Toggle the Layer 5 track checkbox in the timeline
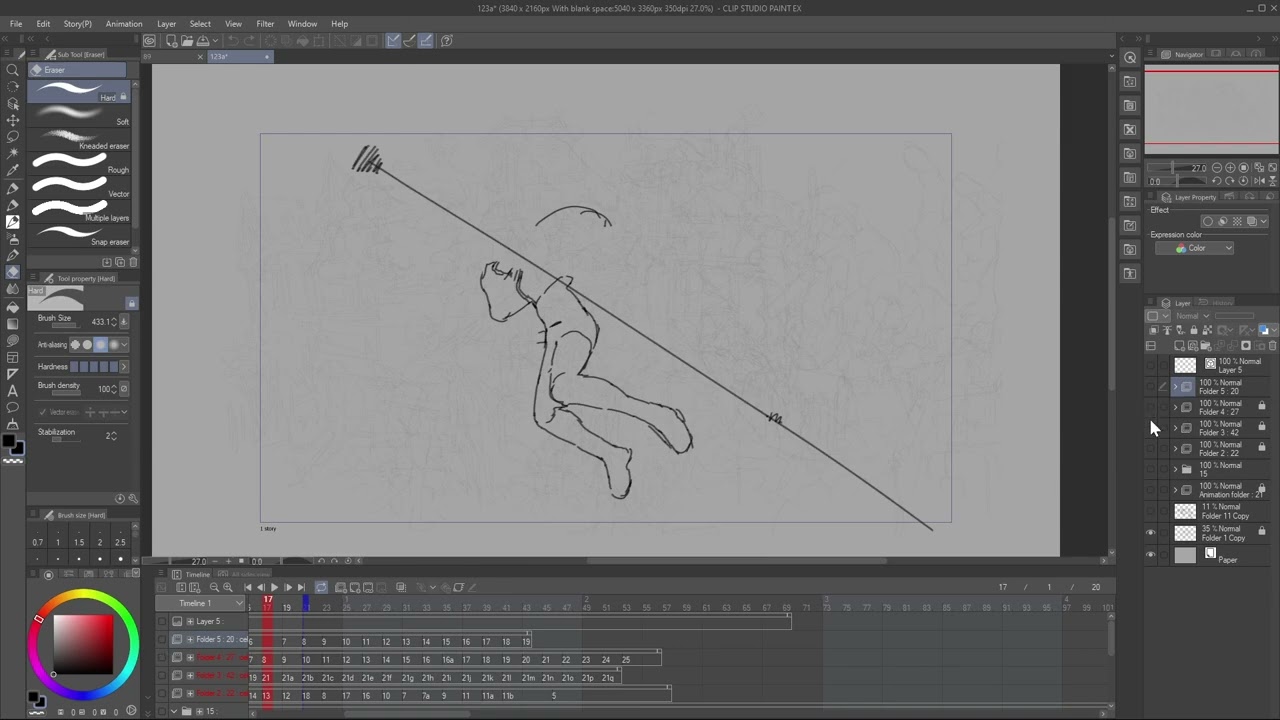Viewport: 1280px width, 720px height. pos(162,621)
